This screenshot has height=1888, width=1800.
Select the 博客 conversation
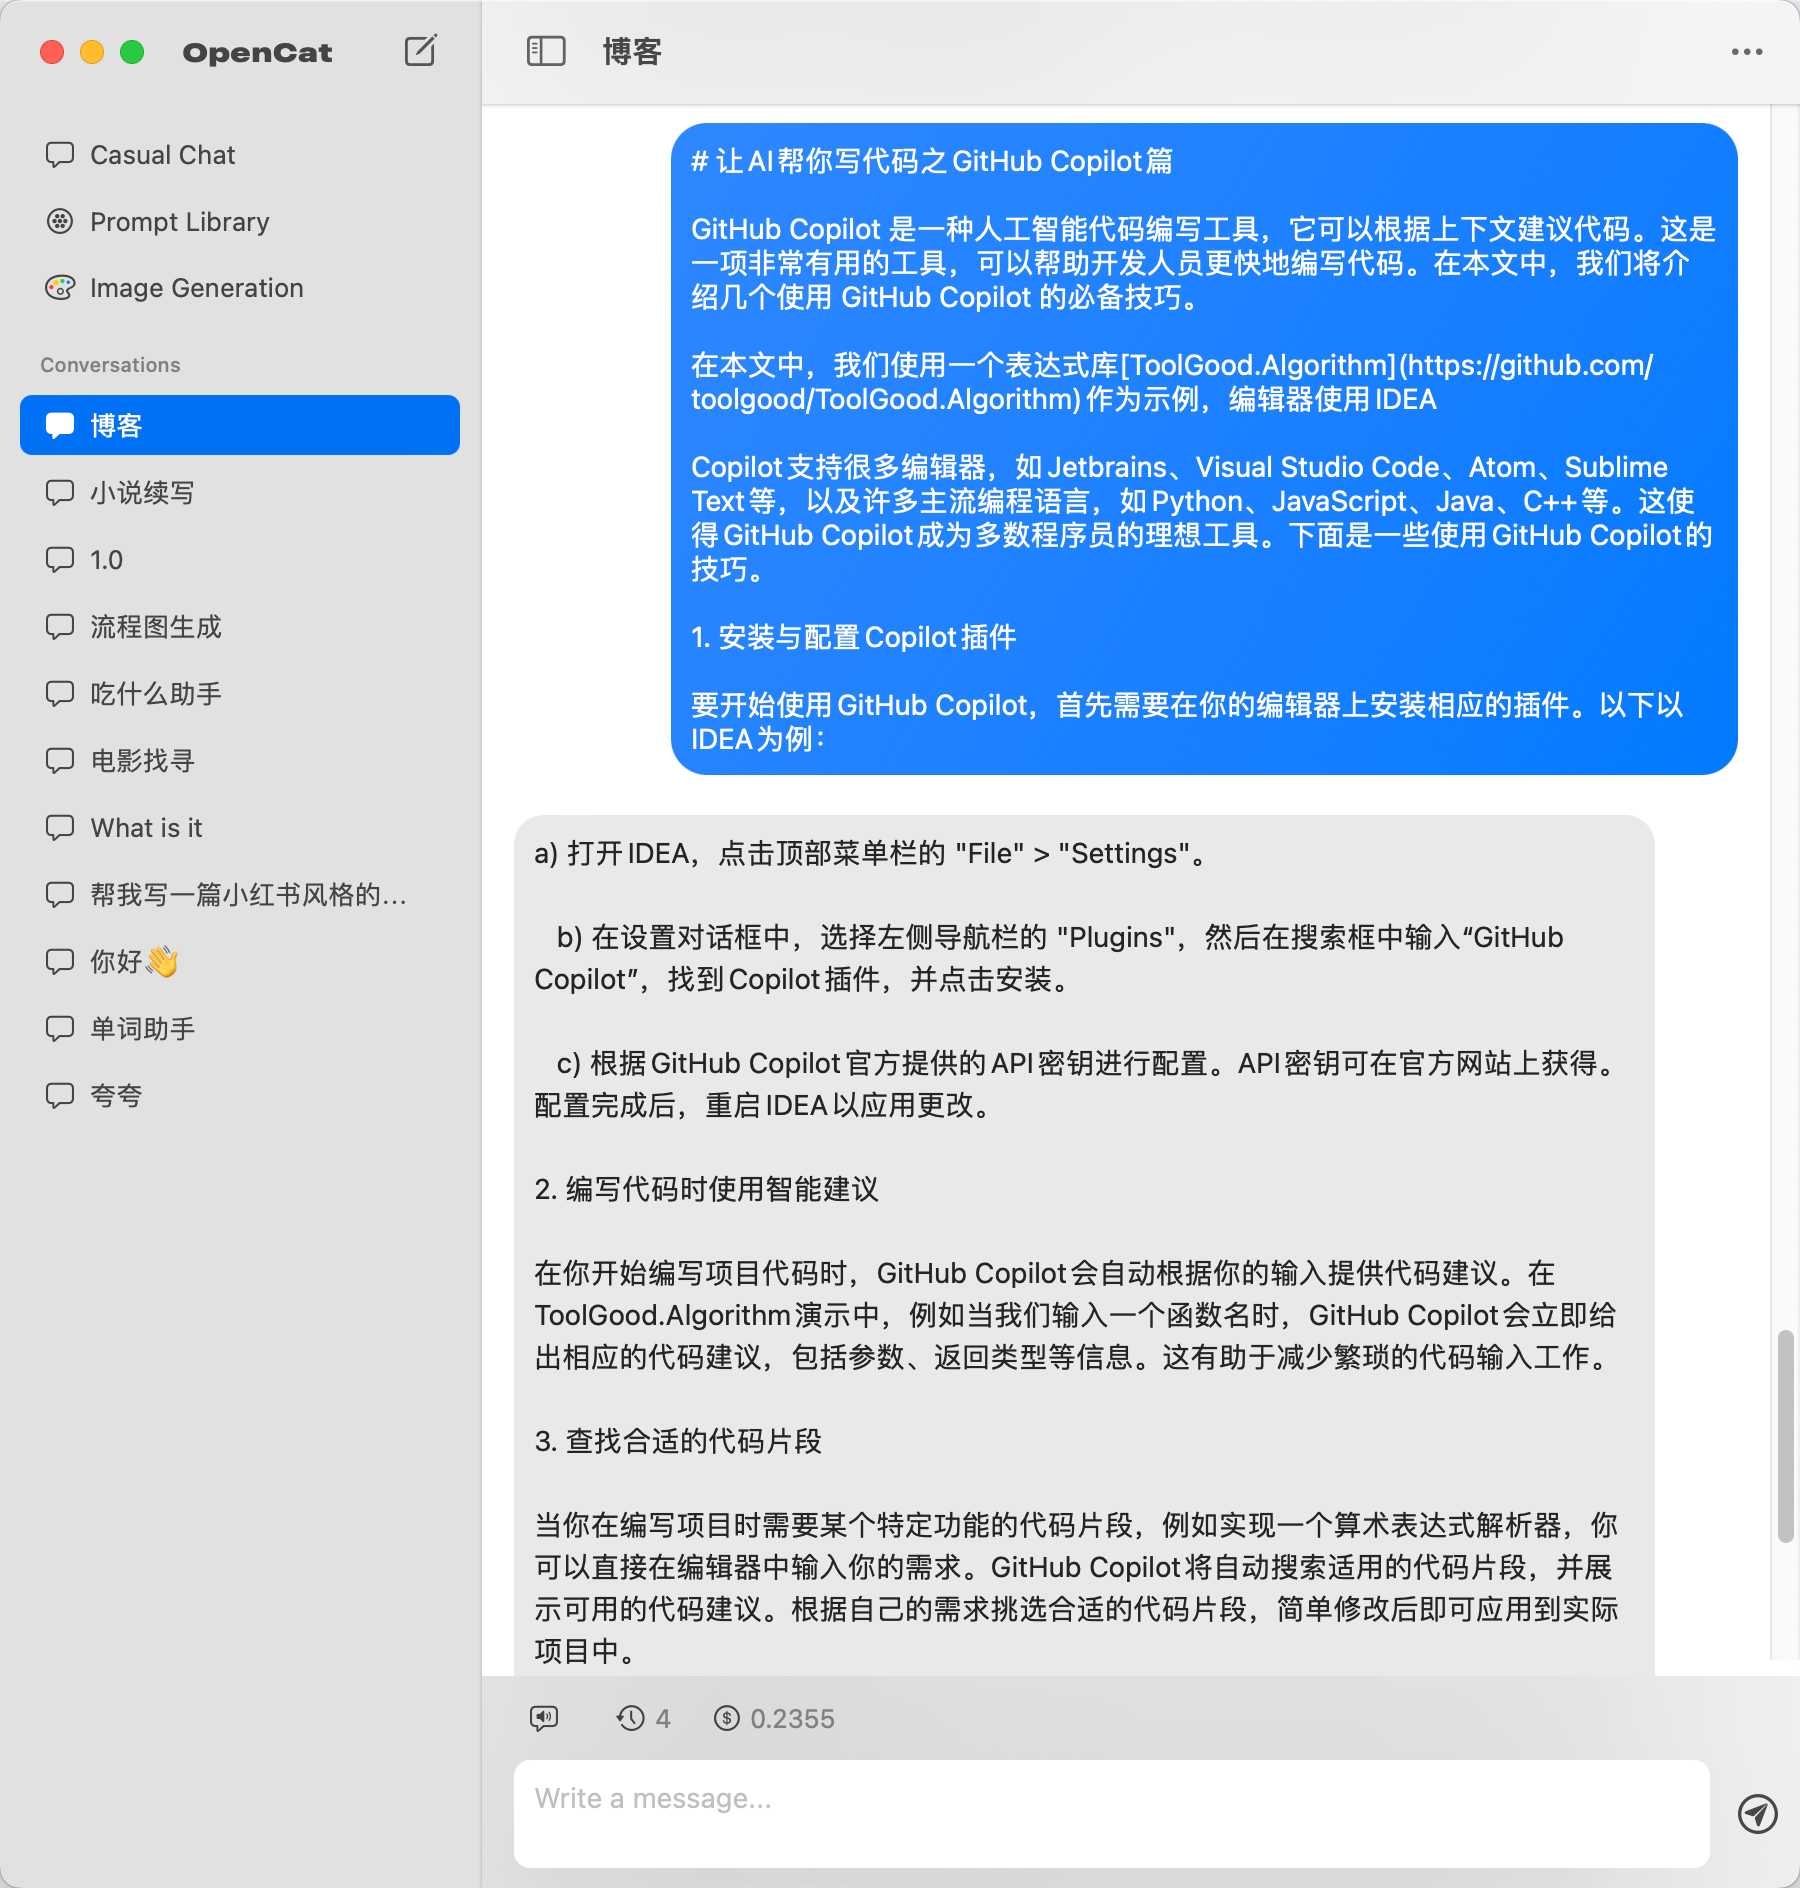click(240, 425)
